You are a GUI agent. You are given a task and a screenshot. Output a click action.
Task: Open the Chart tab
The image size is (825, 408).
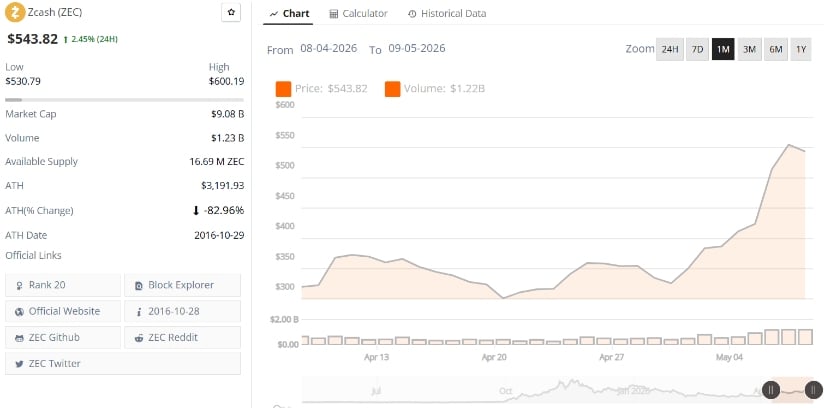pos(289,14)
